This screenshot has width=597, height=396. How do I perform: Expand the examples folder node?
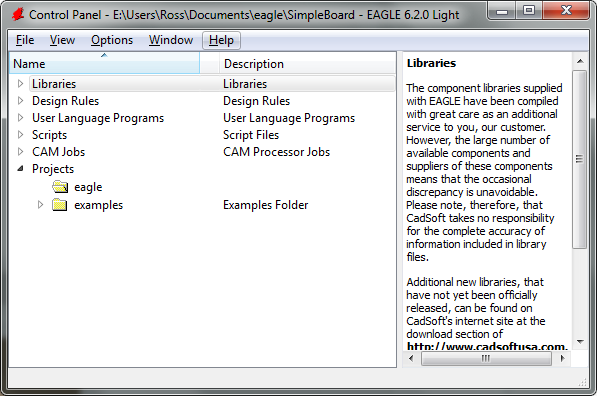[x=40, y=204]
